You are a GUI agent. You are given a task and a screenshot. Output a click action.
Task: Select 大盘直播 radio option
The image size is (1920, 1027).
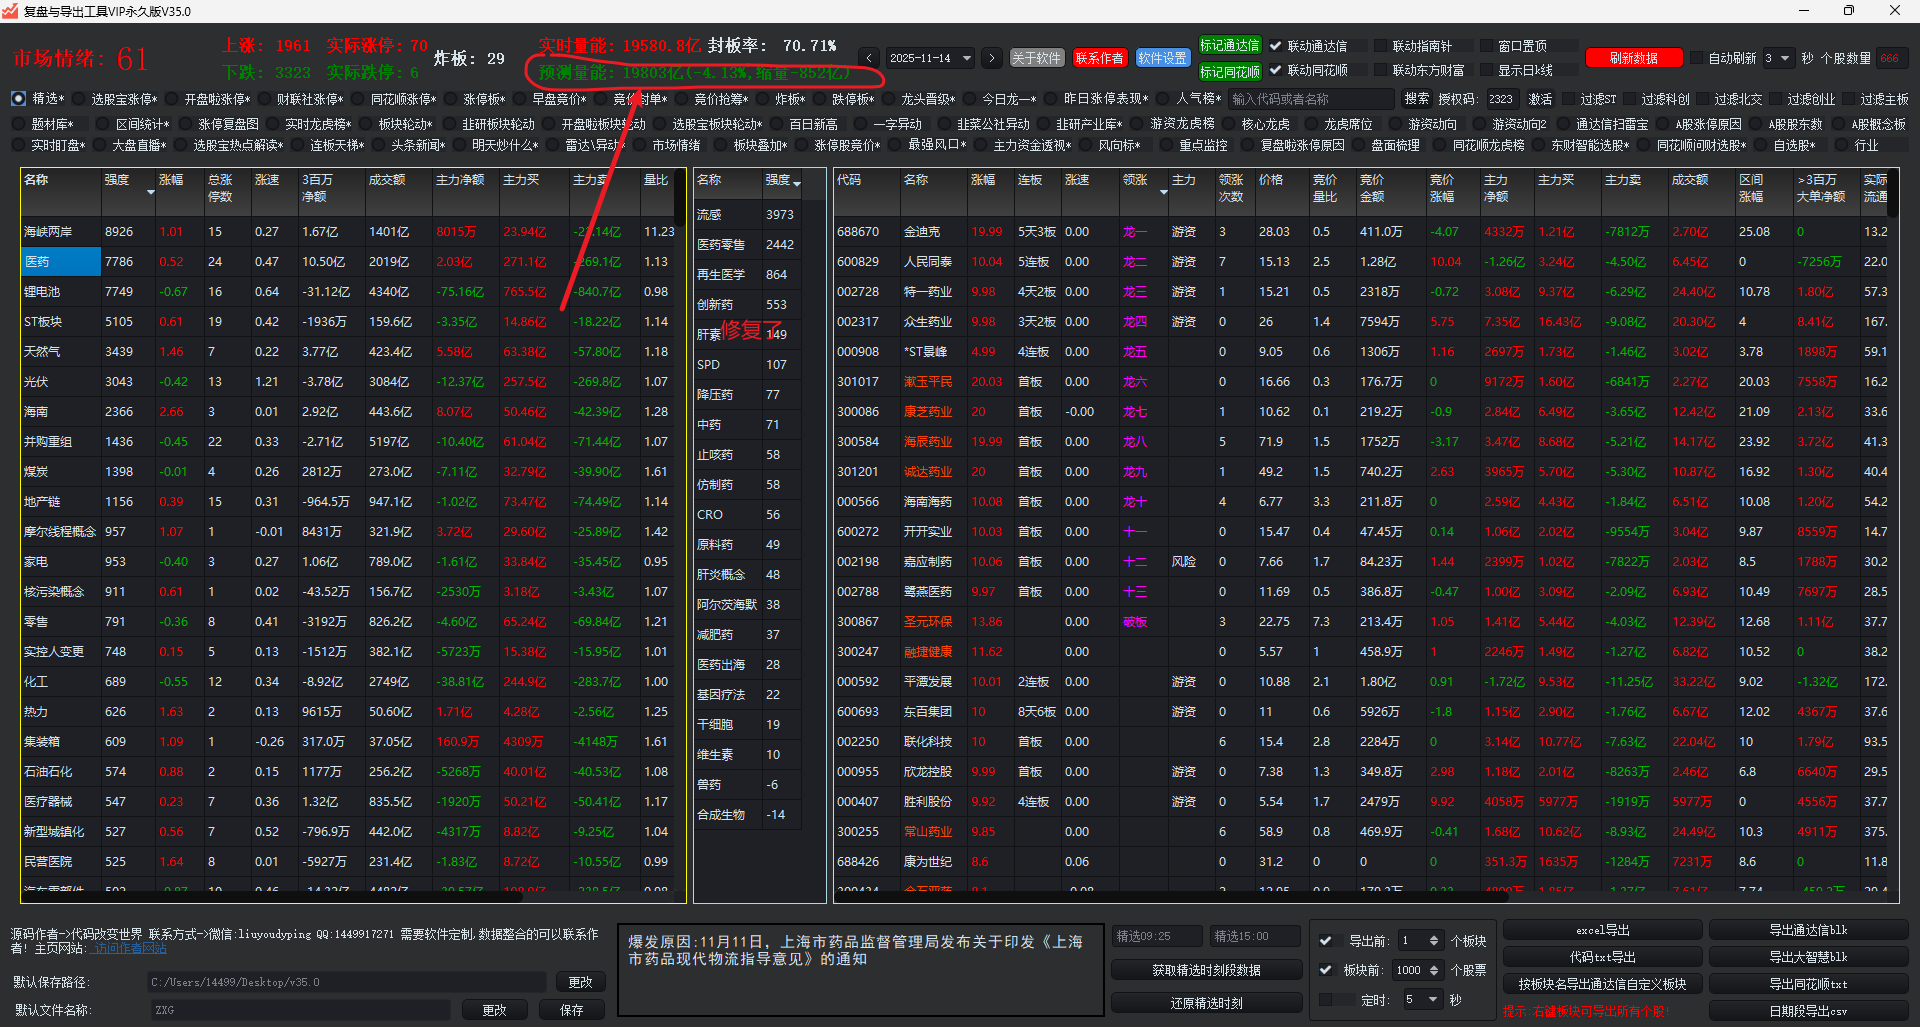99,145
